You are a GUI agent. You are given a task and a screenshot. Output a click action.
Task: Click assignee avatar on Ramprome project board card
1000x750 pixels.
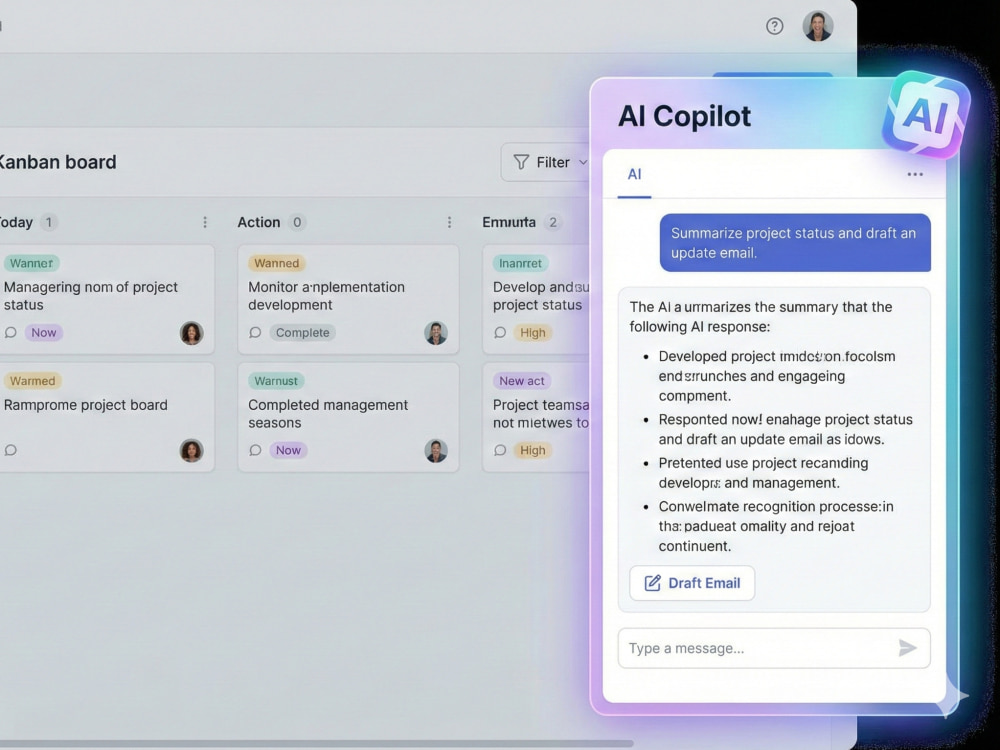click(191, 450)
